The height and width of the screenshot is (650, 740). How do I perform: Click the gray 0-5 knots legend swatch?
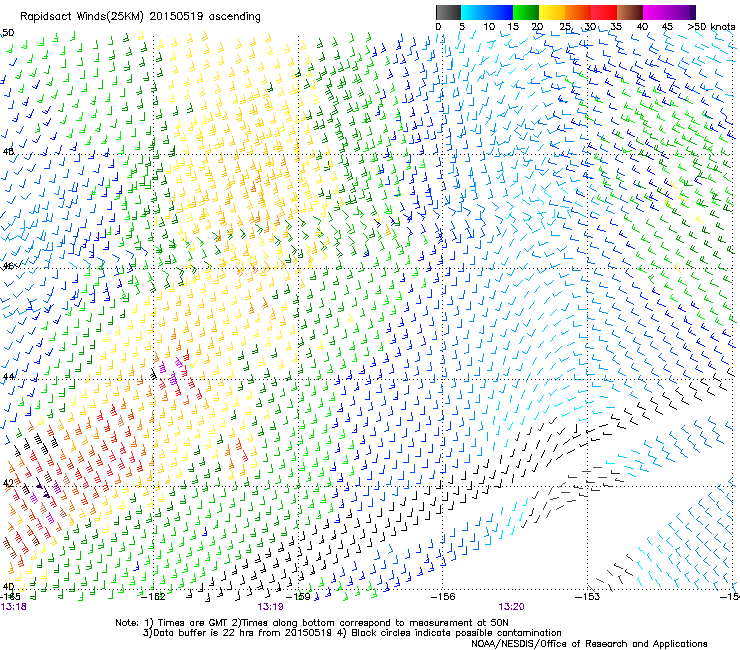coord(448,12)
